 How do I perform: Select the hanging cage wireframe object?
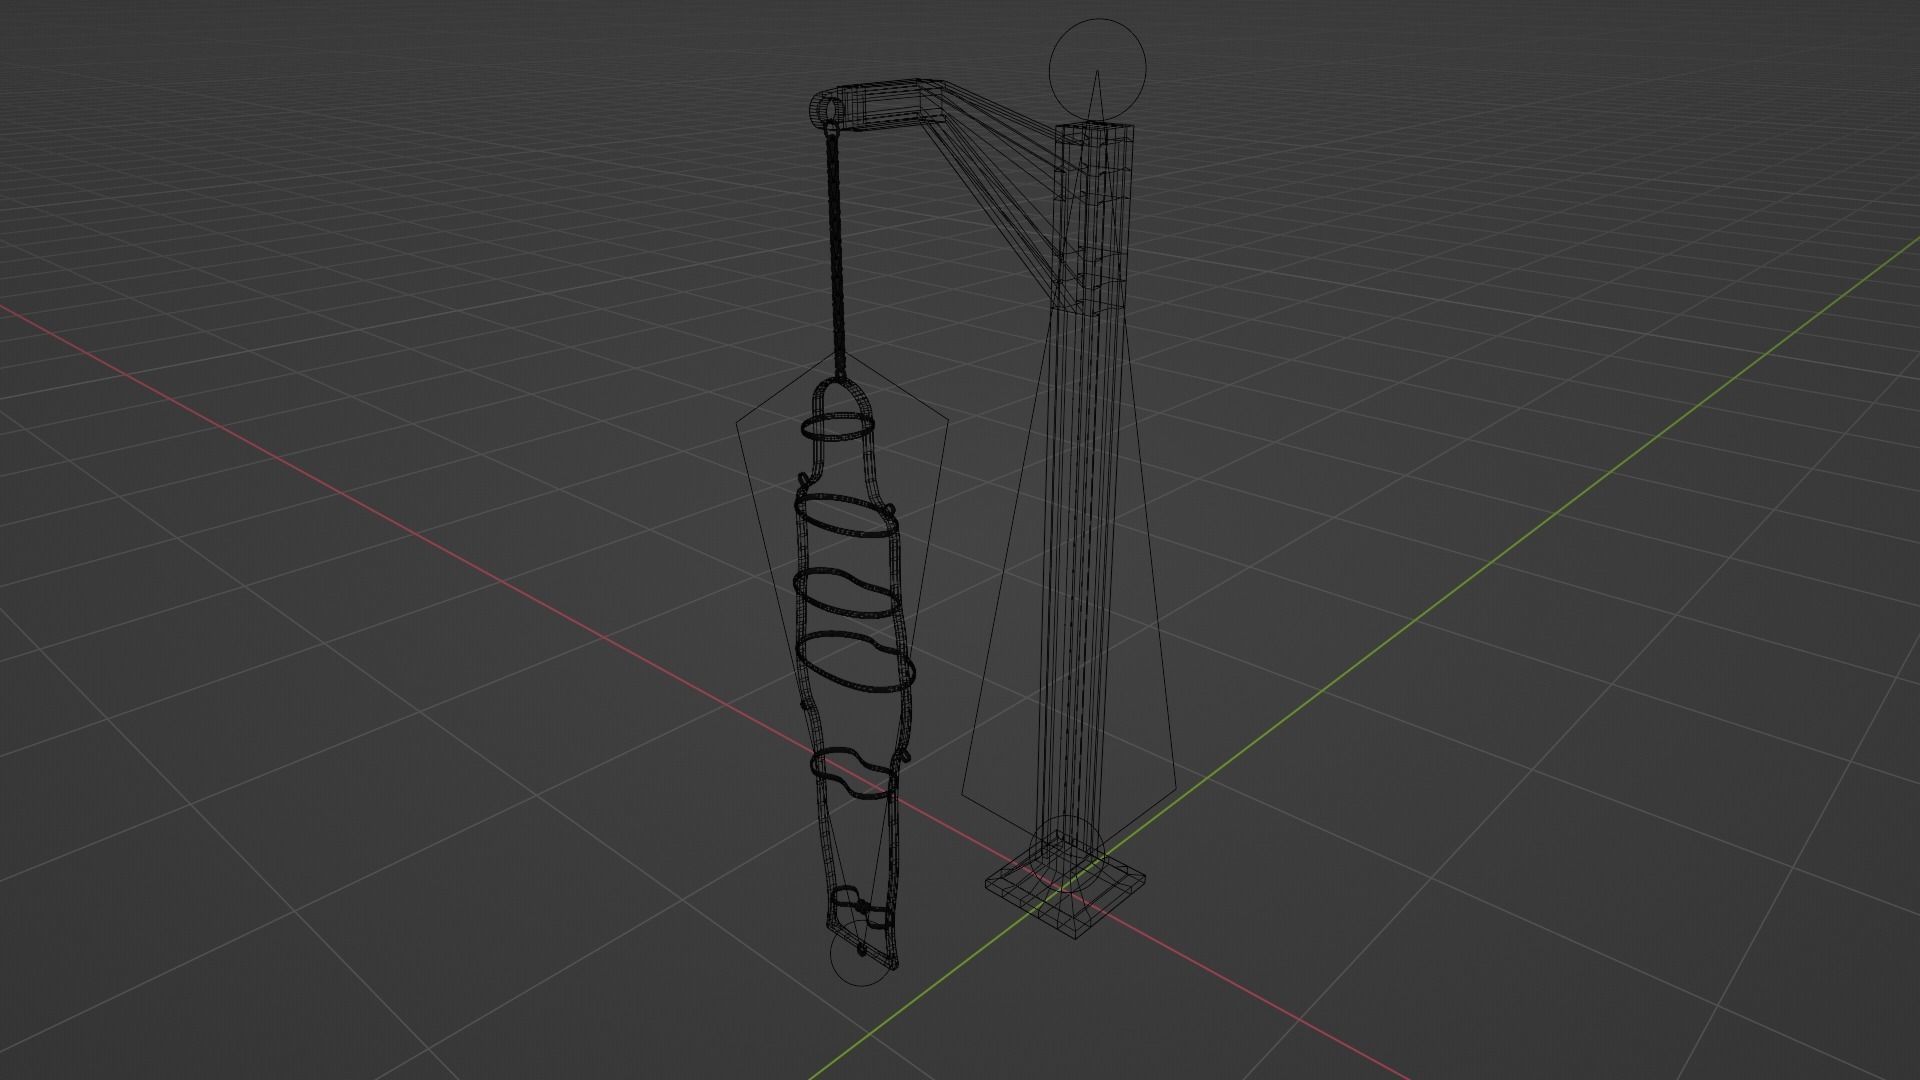(853, 675)
